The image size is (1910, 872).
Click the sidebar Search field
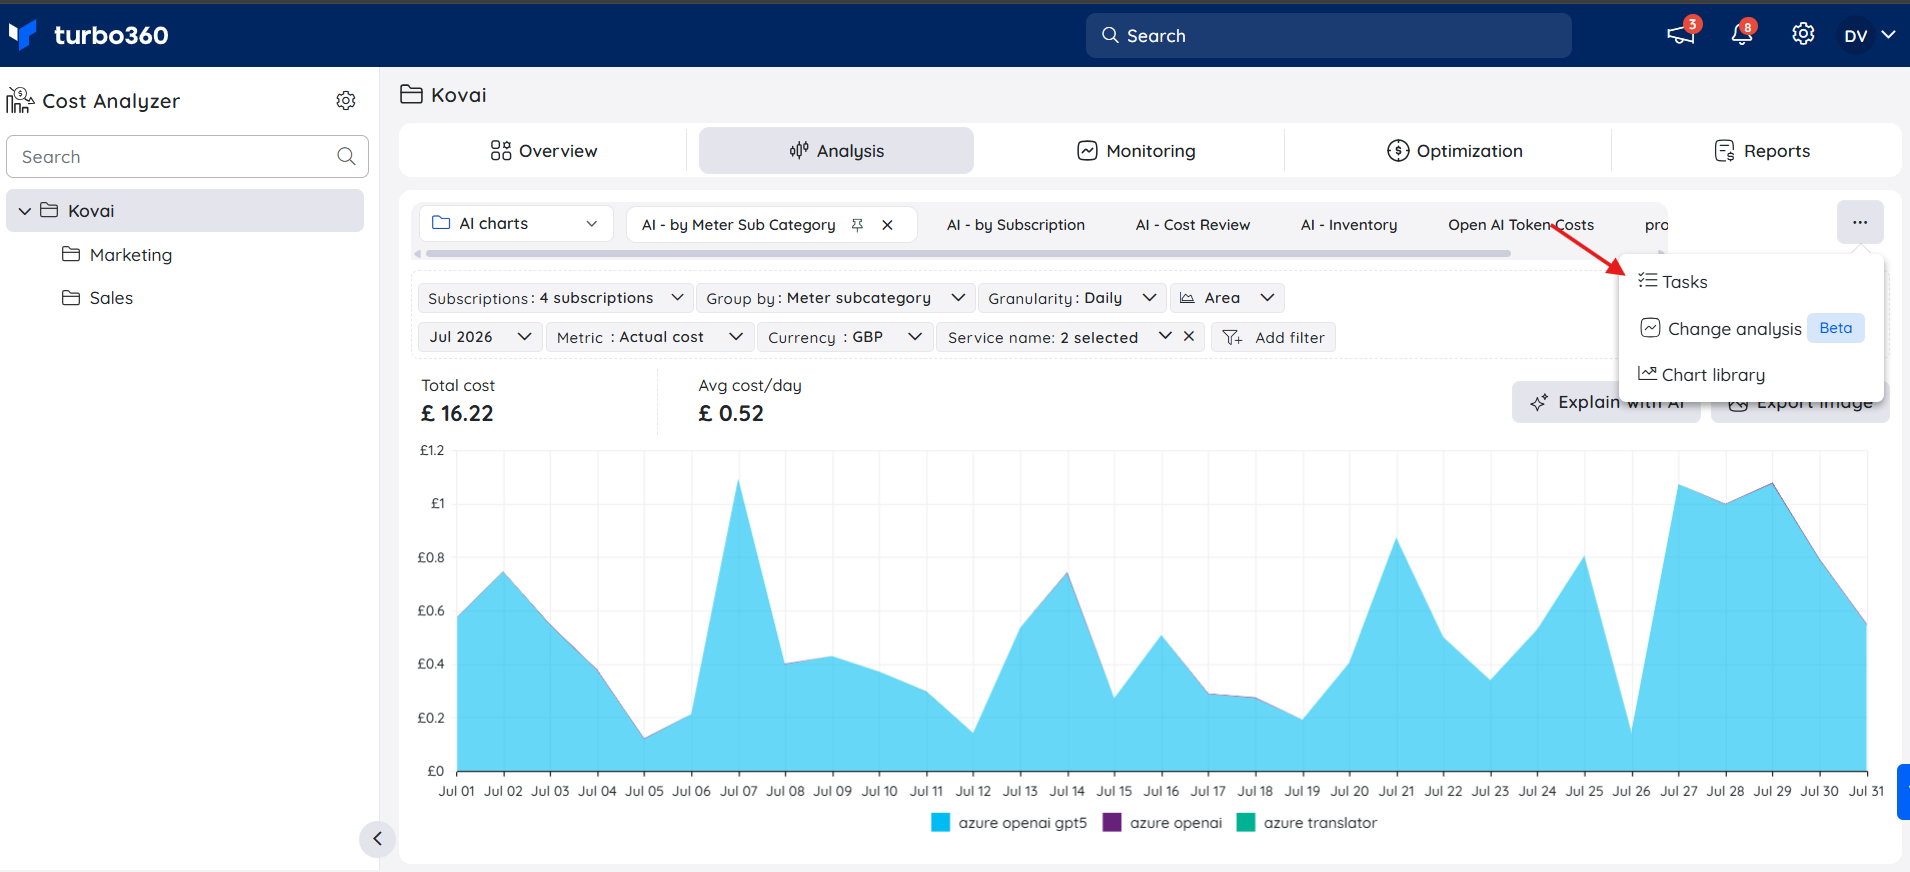pos(187,157)
